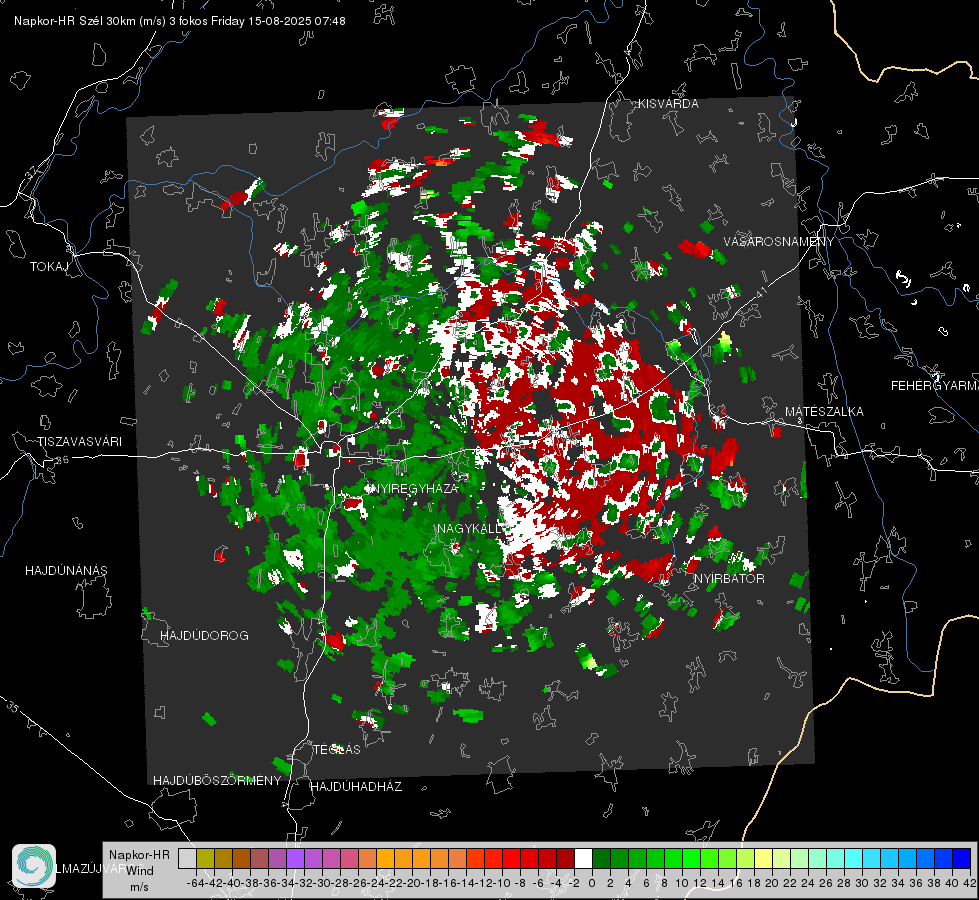Pick the deep blue swatch between 40 and 42
Image resolution: width=979 pixels, height=900 pixels.
point(961,858)
